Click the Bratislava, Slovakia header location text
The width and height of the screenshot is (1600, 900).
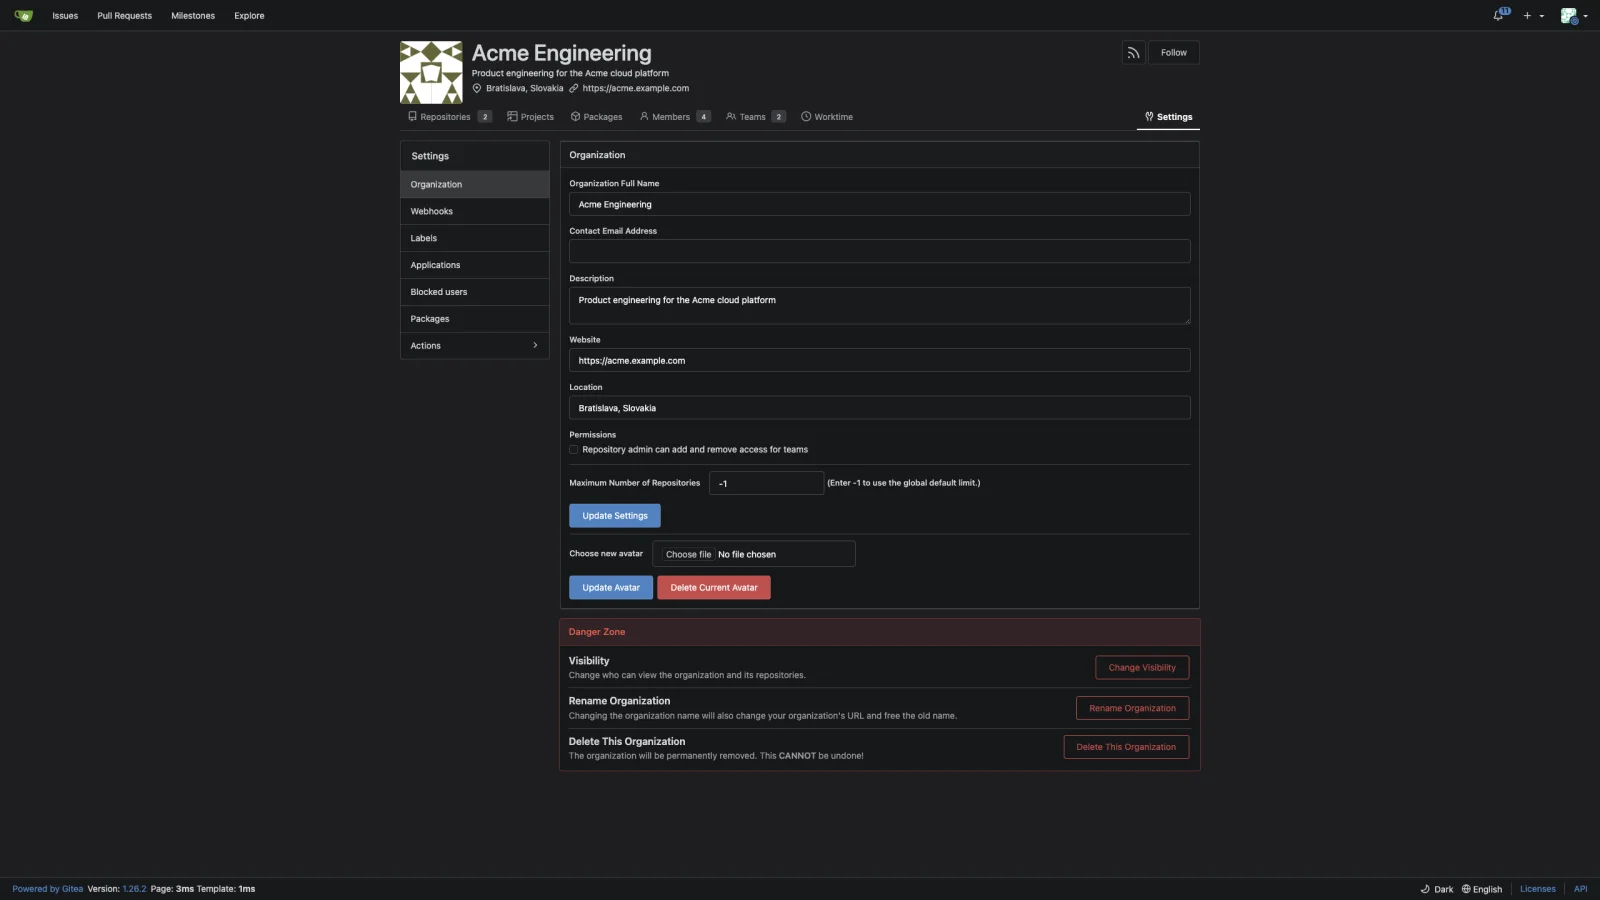[525, 89]
